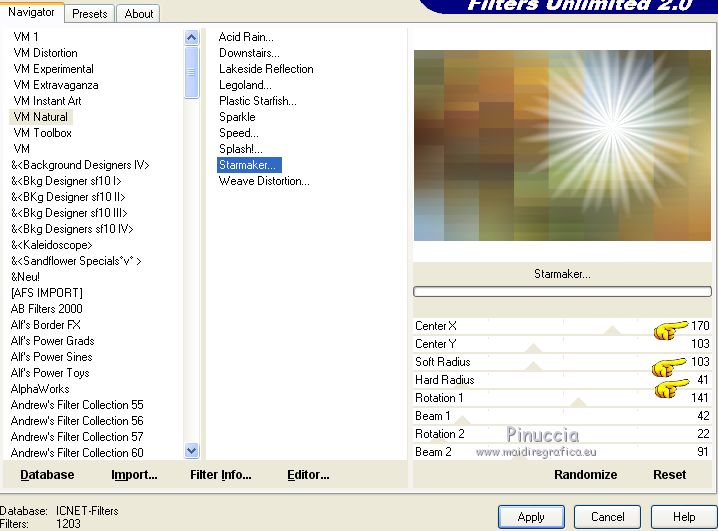Screen dimensions: 718x531
Task: Click the Rotation 2 slider
Action: [562, 433]
